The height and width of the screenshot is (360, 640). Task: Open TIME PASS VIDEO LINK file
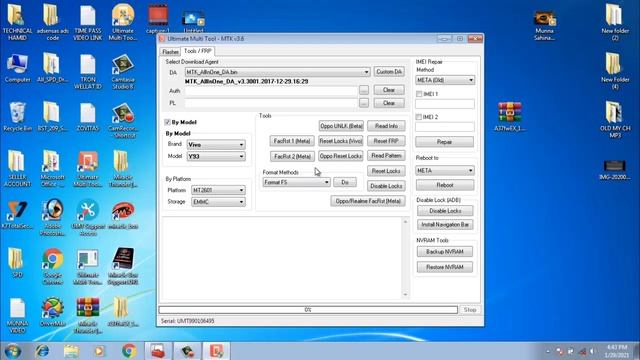[87, 22]
